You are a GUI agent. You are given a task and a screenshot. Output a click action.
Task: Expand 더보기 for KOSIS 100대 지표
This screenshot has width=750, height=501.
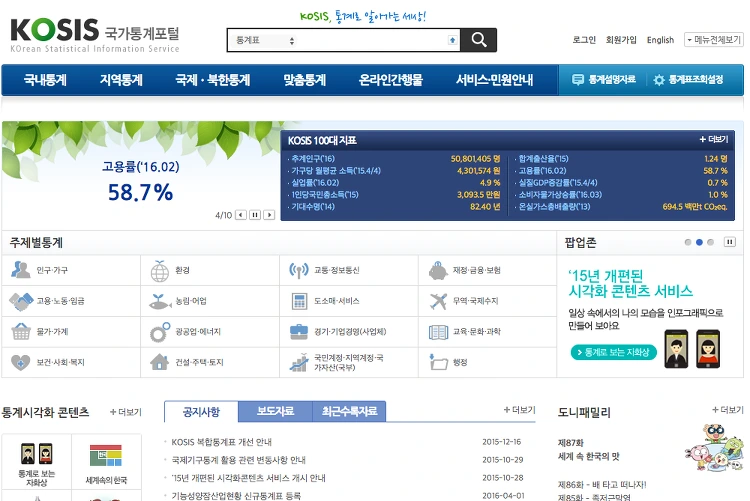click(714, 139)
